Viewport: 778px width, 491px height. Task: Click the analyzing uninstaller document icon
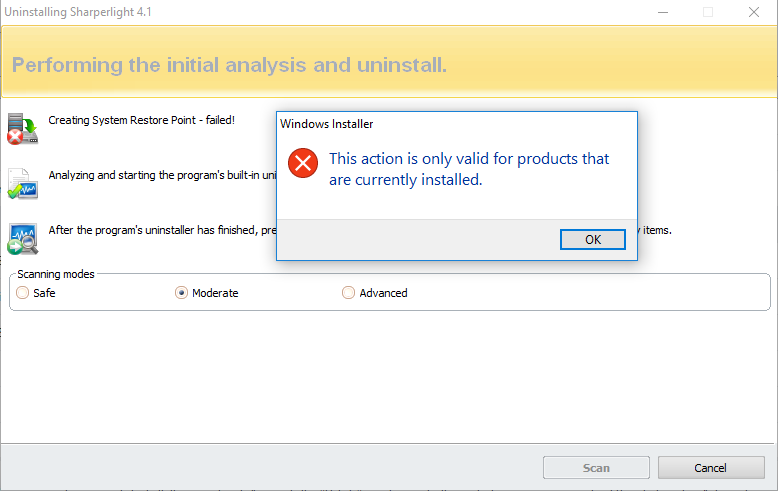coord(22,184)
